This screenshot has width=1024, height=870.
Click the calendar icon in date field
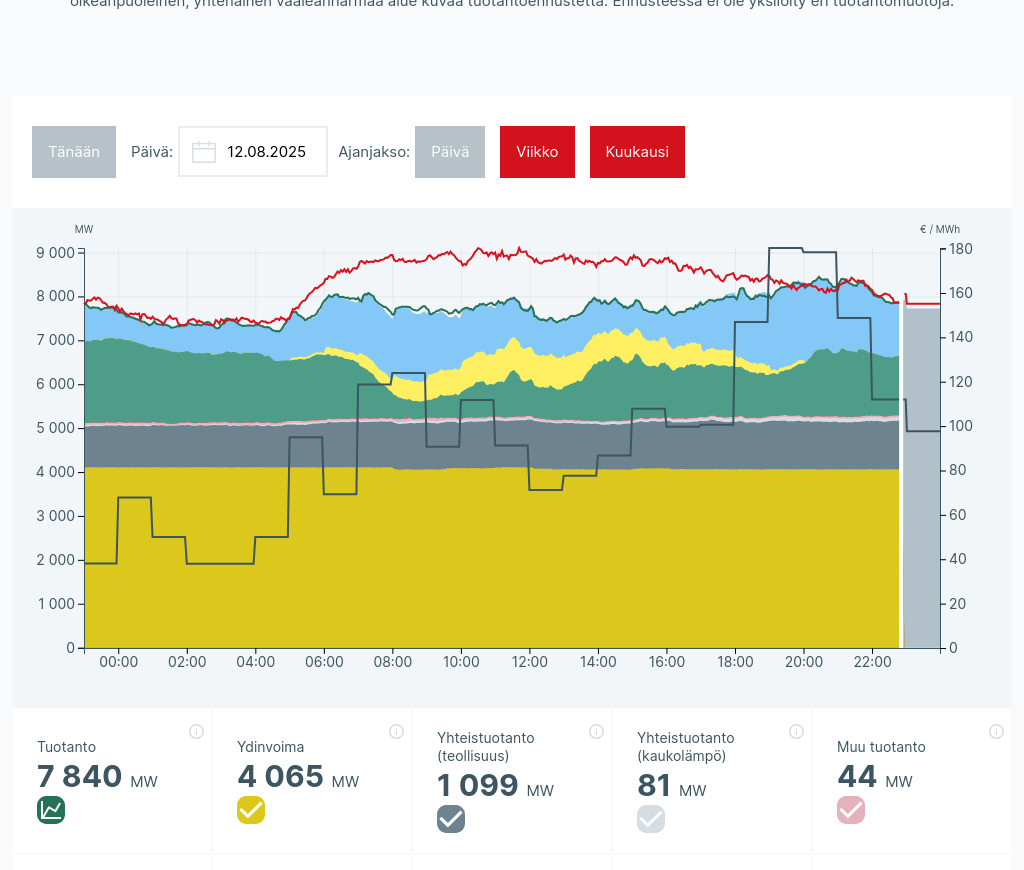click(204, 152)
